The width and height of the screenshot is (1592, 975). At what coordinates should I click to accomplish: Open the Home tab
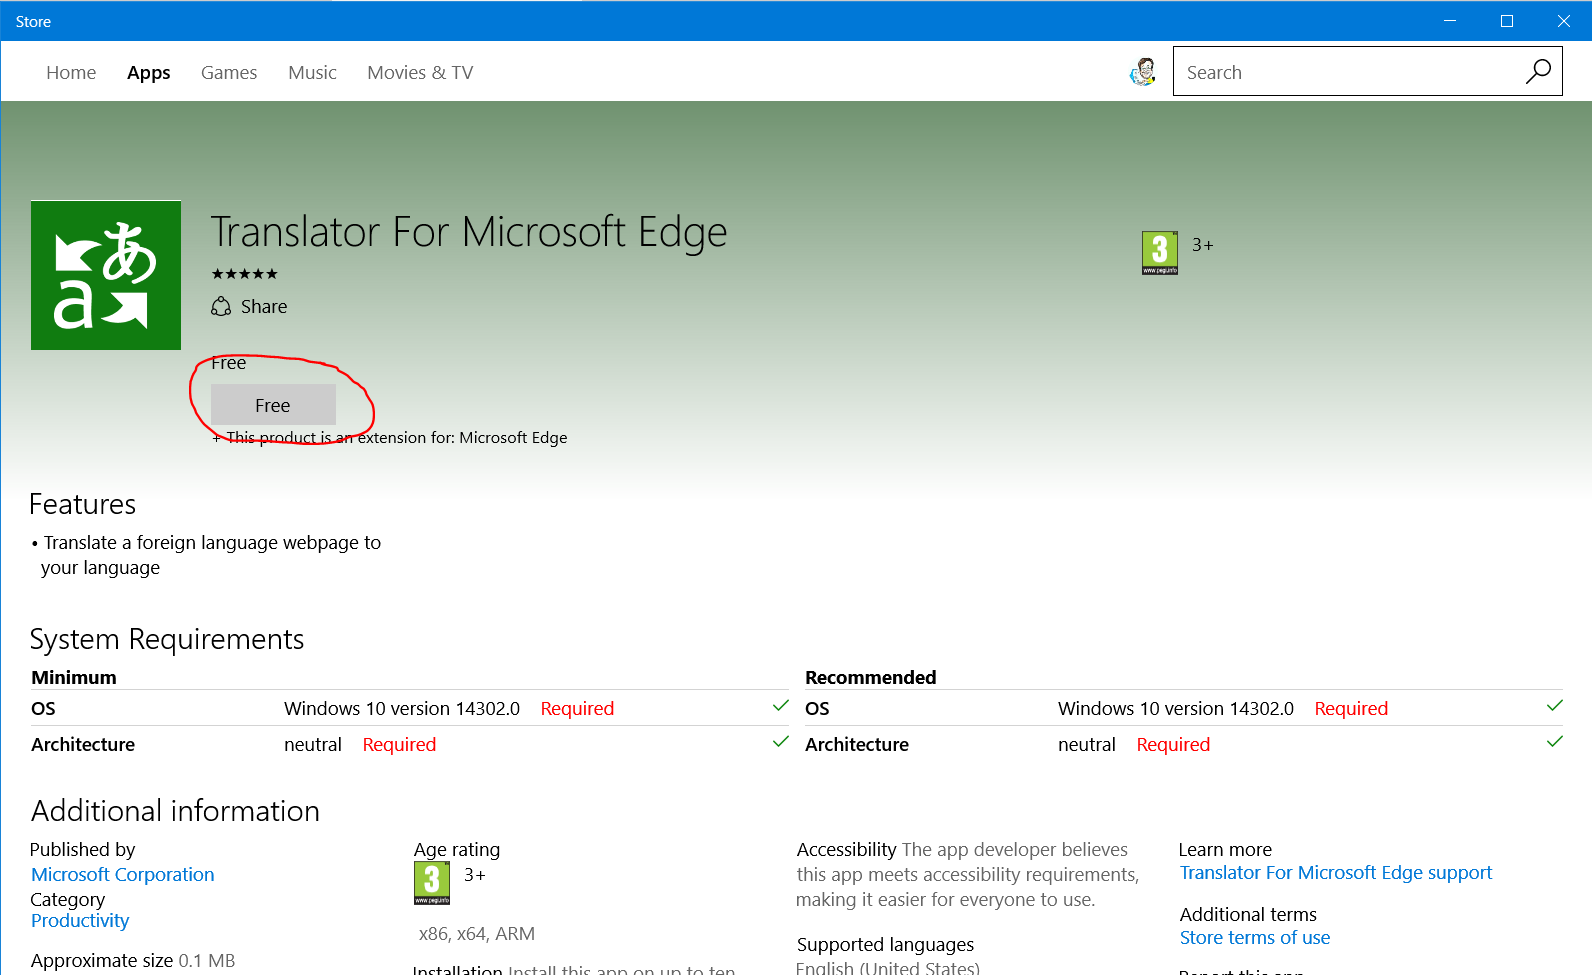click(71, 73)
